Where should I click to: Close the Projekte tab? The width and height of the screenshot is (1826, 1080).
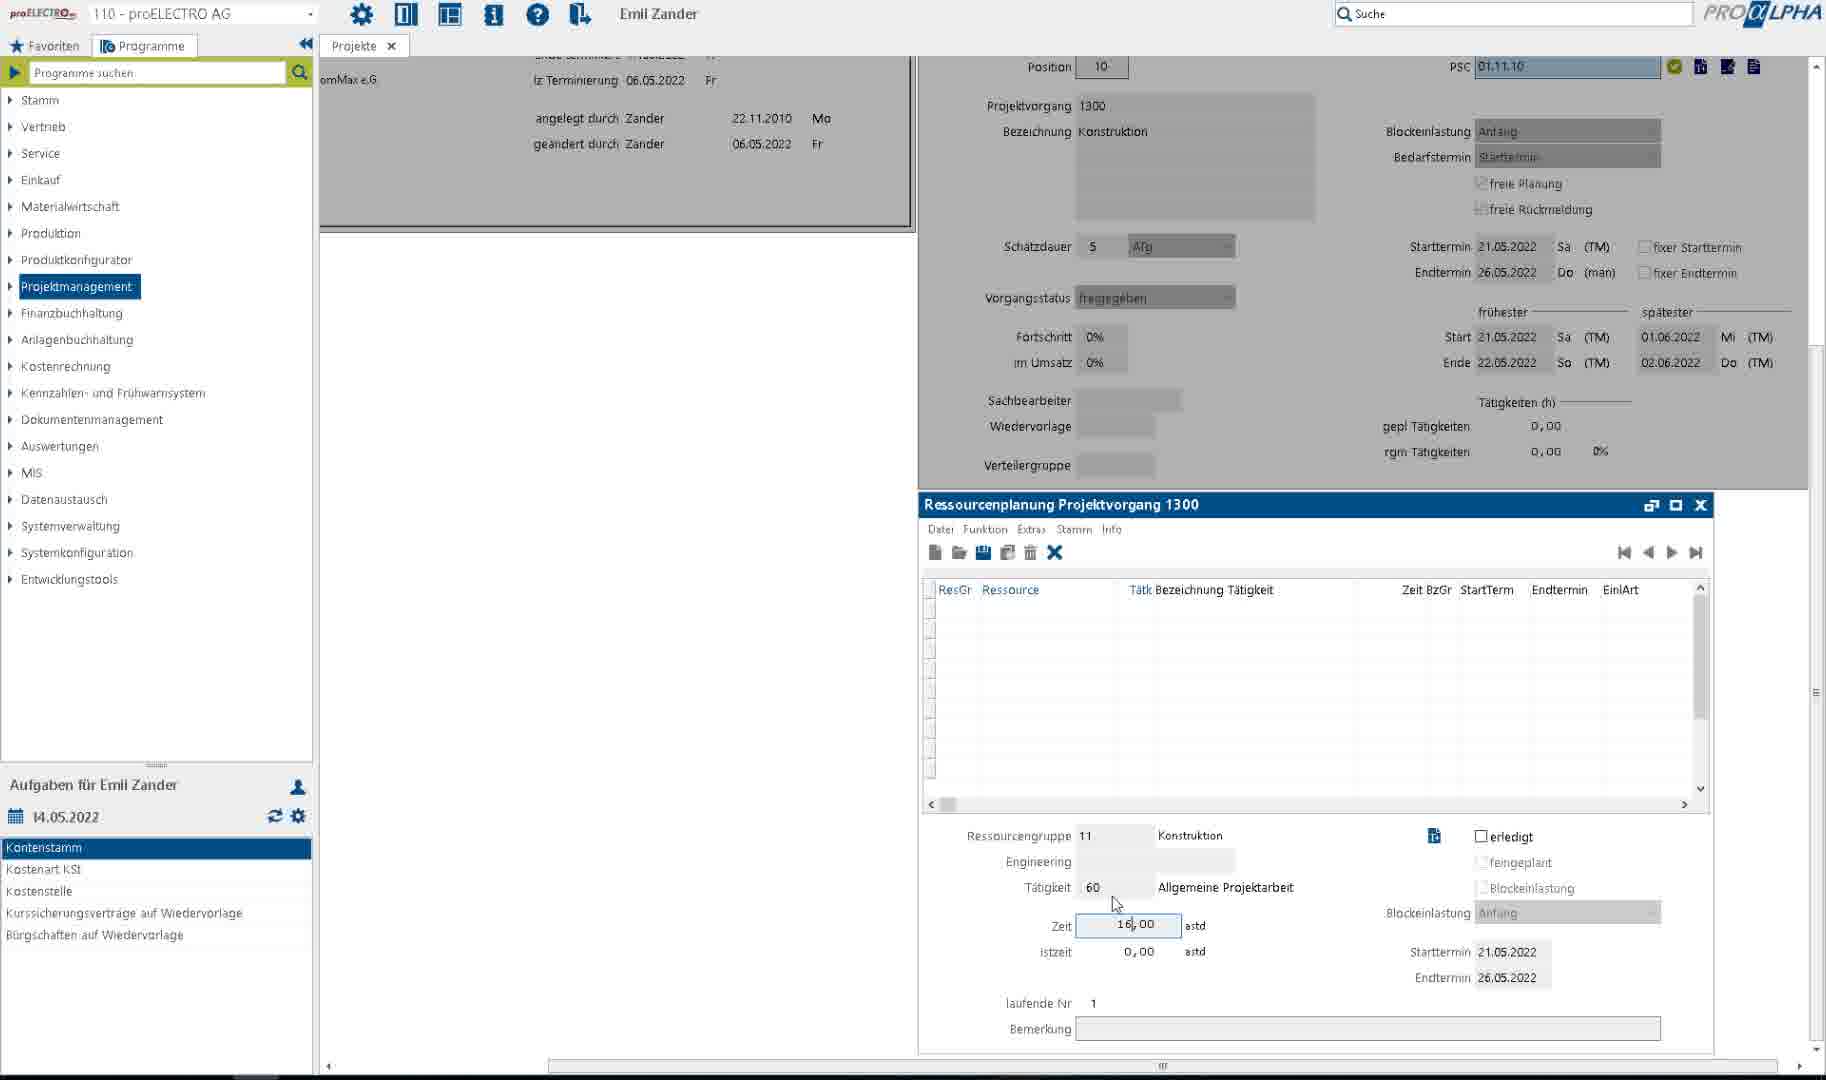tap(391, 46)
